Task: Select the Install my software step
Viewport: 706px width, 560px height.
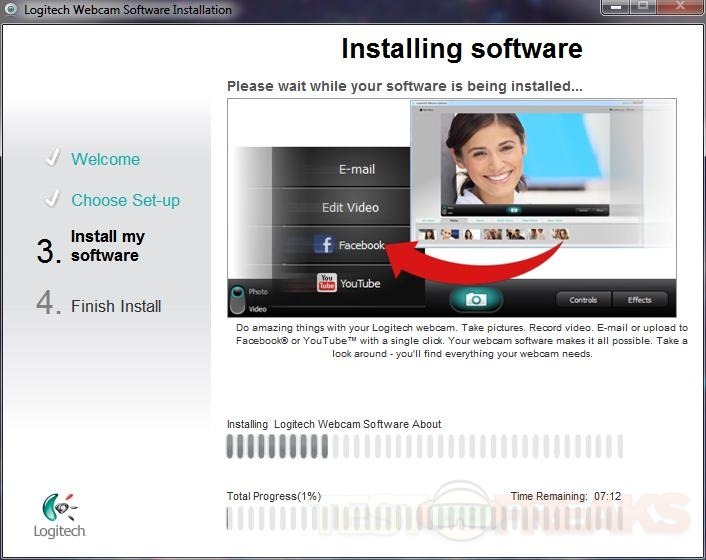Action: click(x=107, y=246)
